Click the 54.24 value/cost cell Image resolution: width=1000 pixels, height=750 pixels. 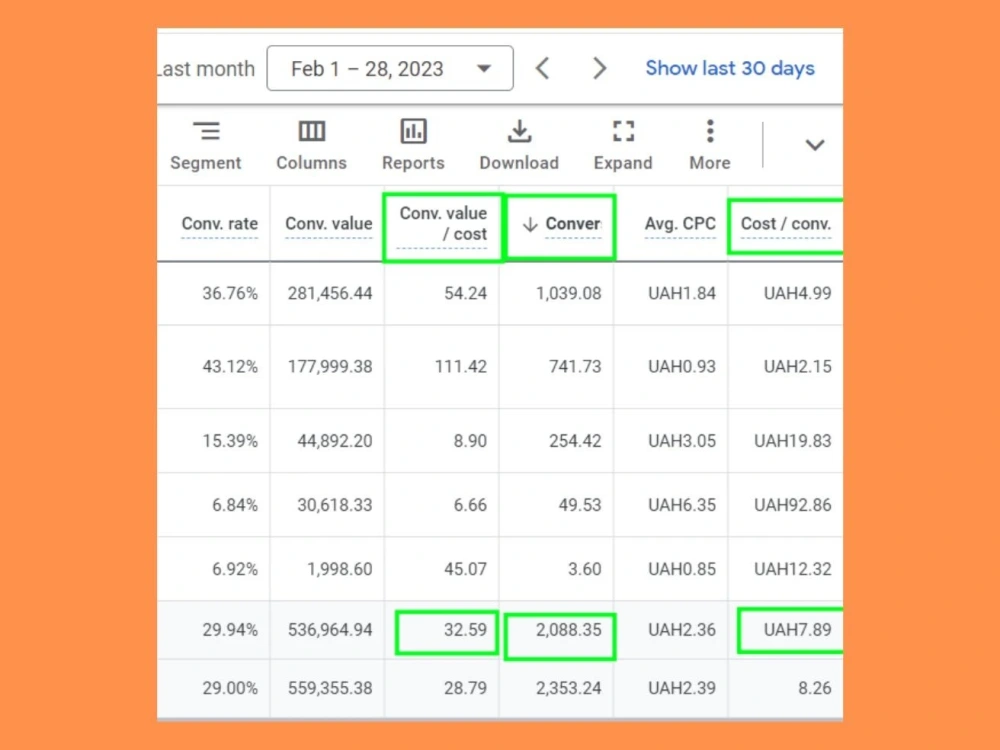466,293
